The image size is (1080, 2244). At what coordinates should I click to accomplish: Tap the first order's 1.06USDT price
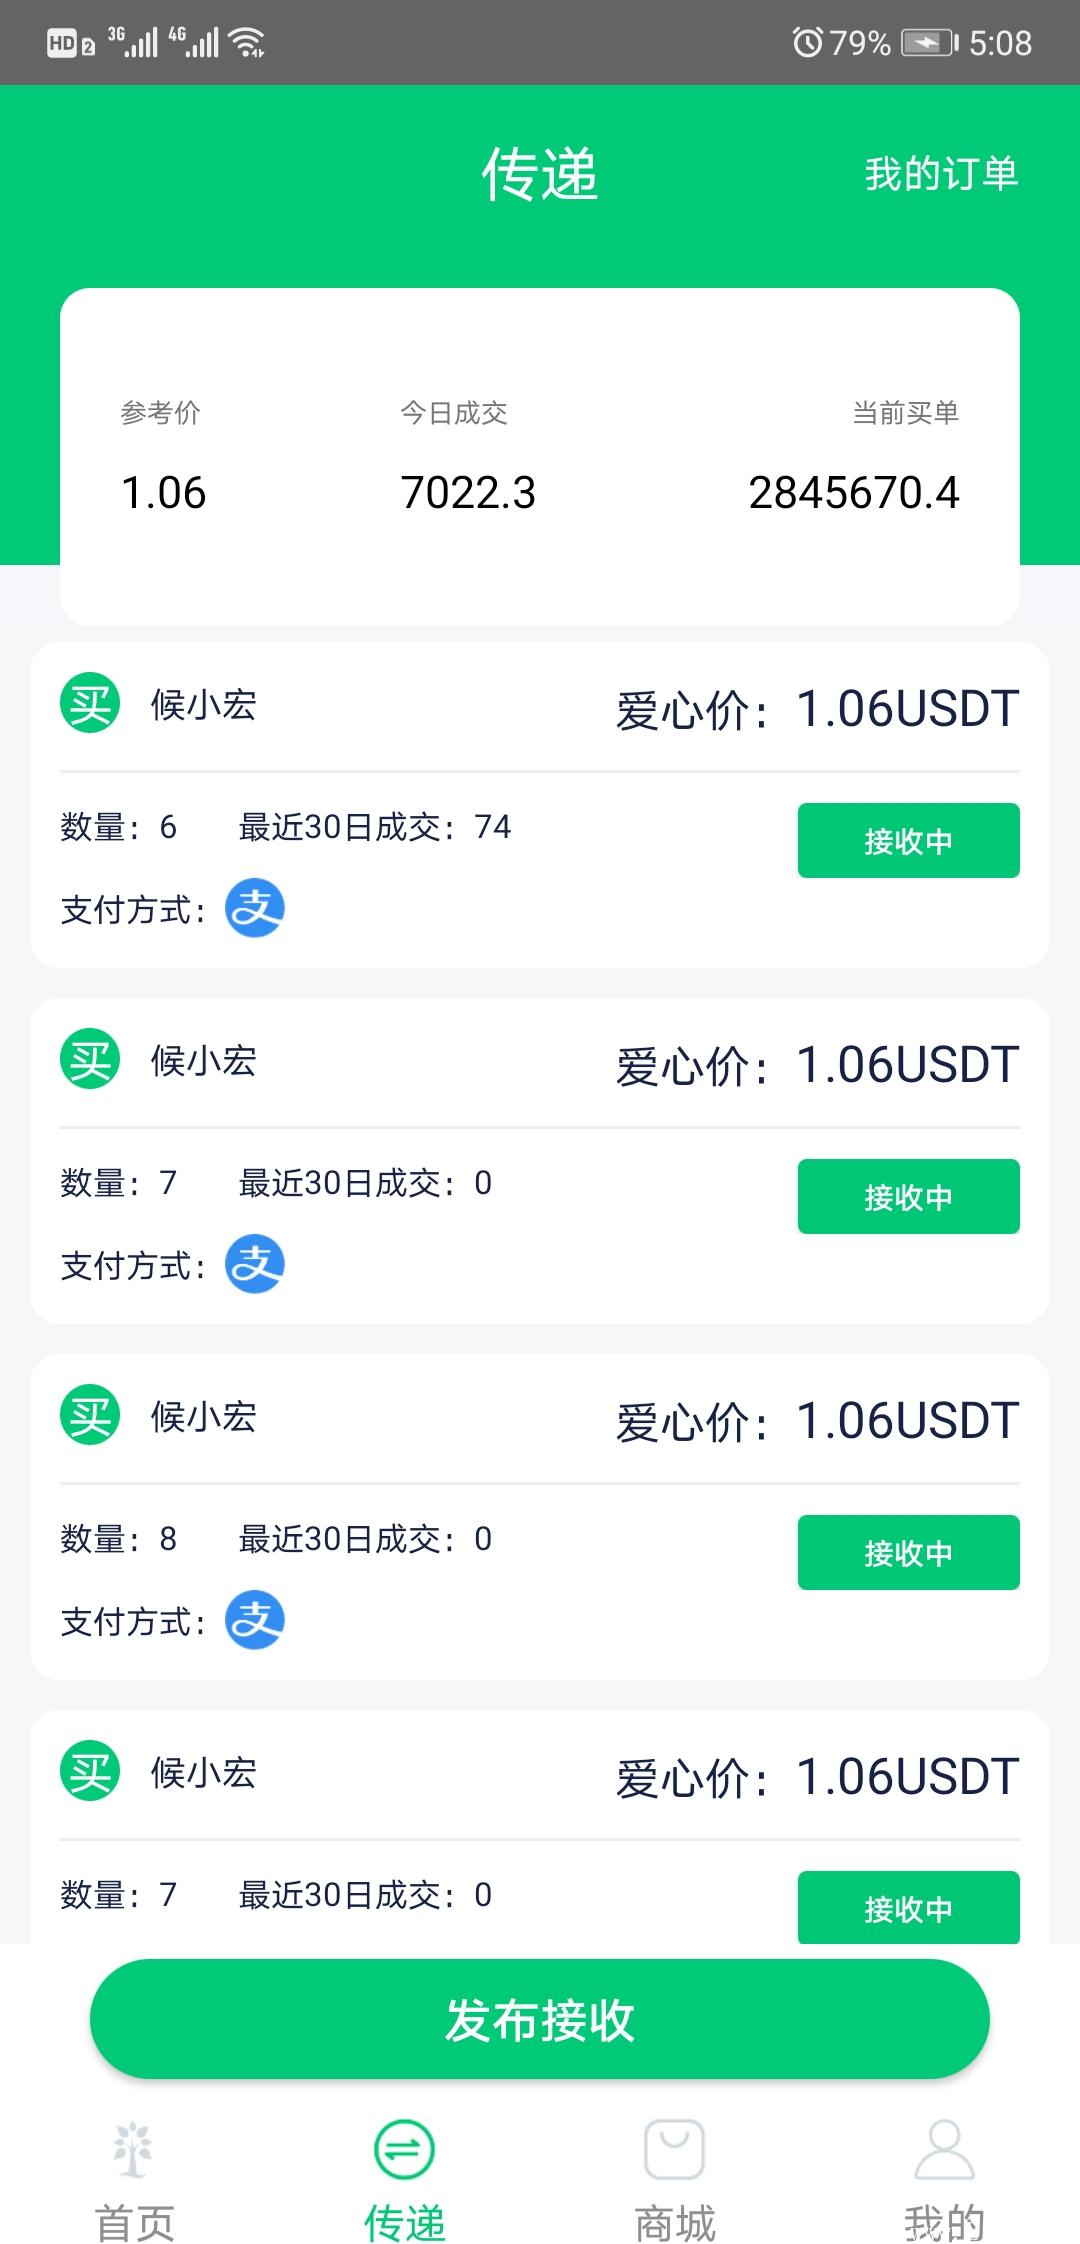(x=907, y=709)
